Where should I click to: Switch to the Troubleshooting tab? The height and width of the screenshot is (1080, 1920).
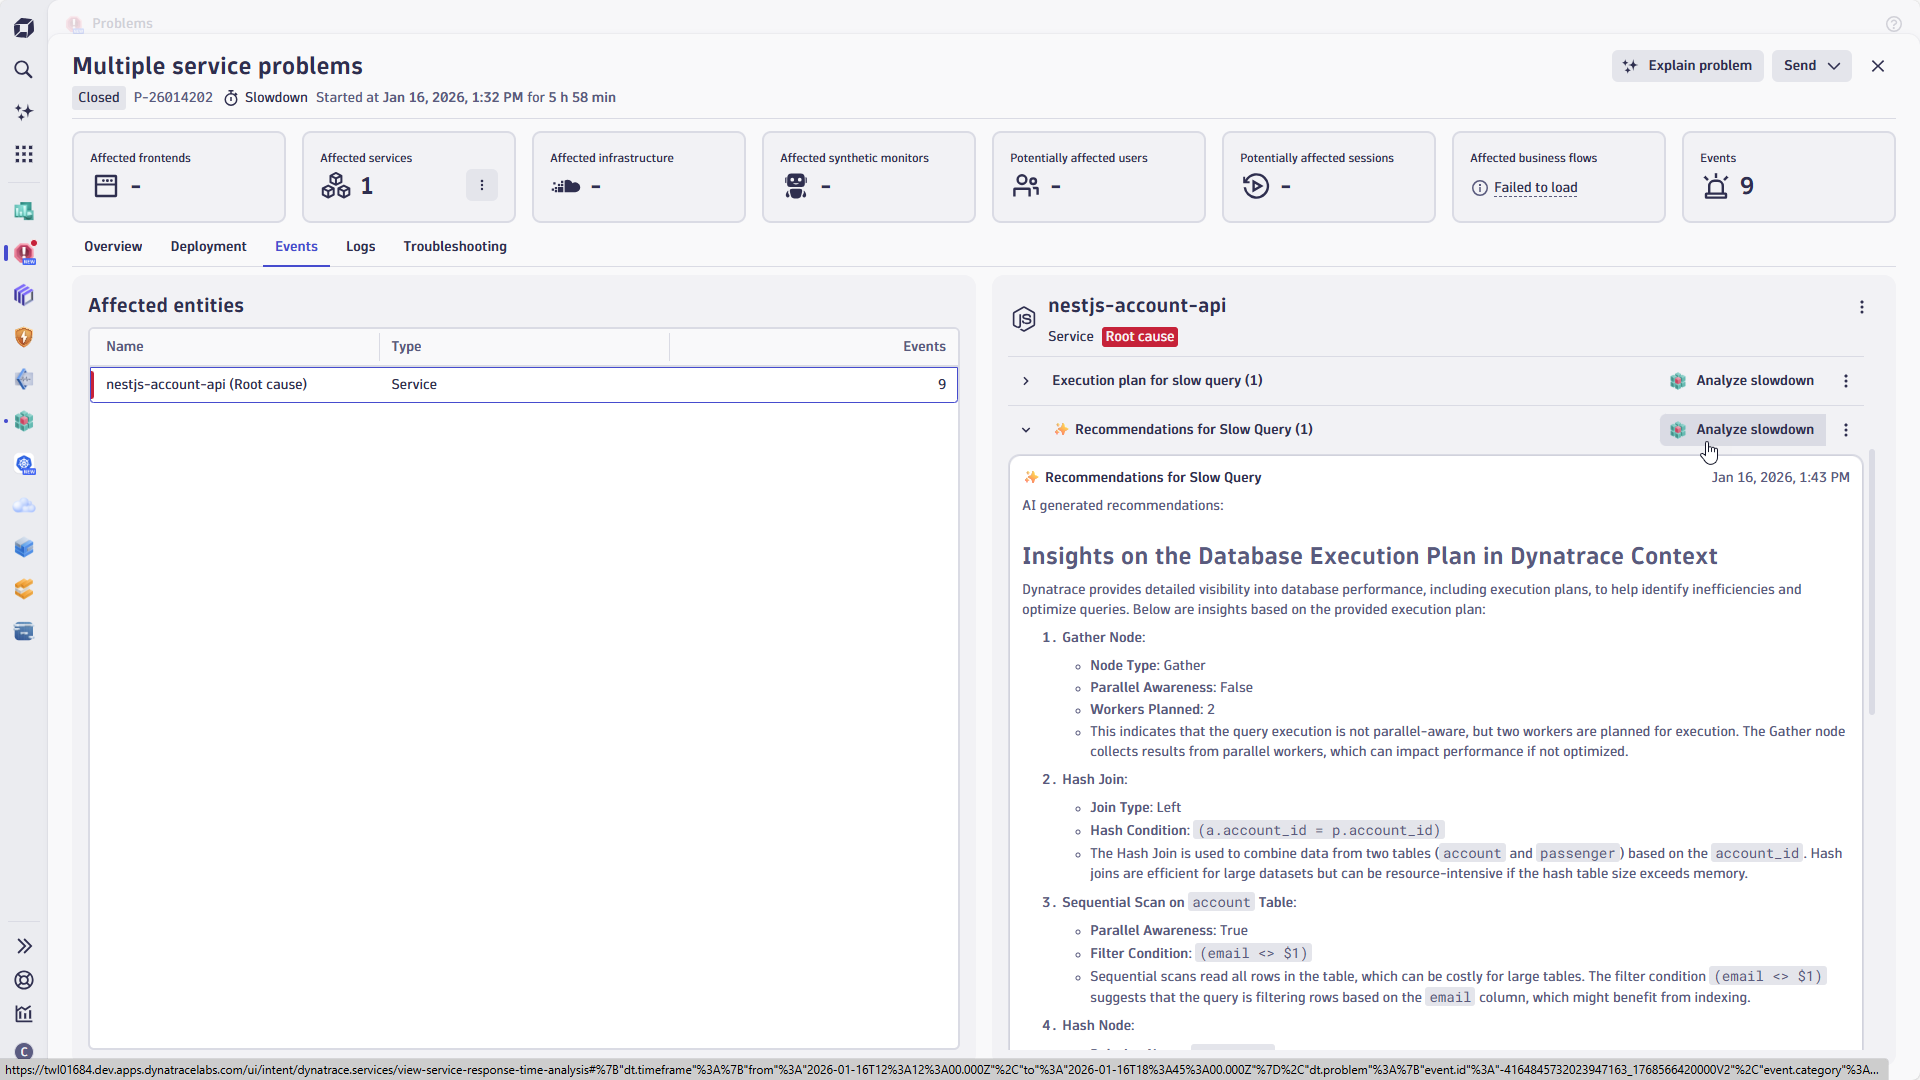(x=455, y=246)
